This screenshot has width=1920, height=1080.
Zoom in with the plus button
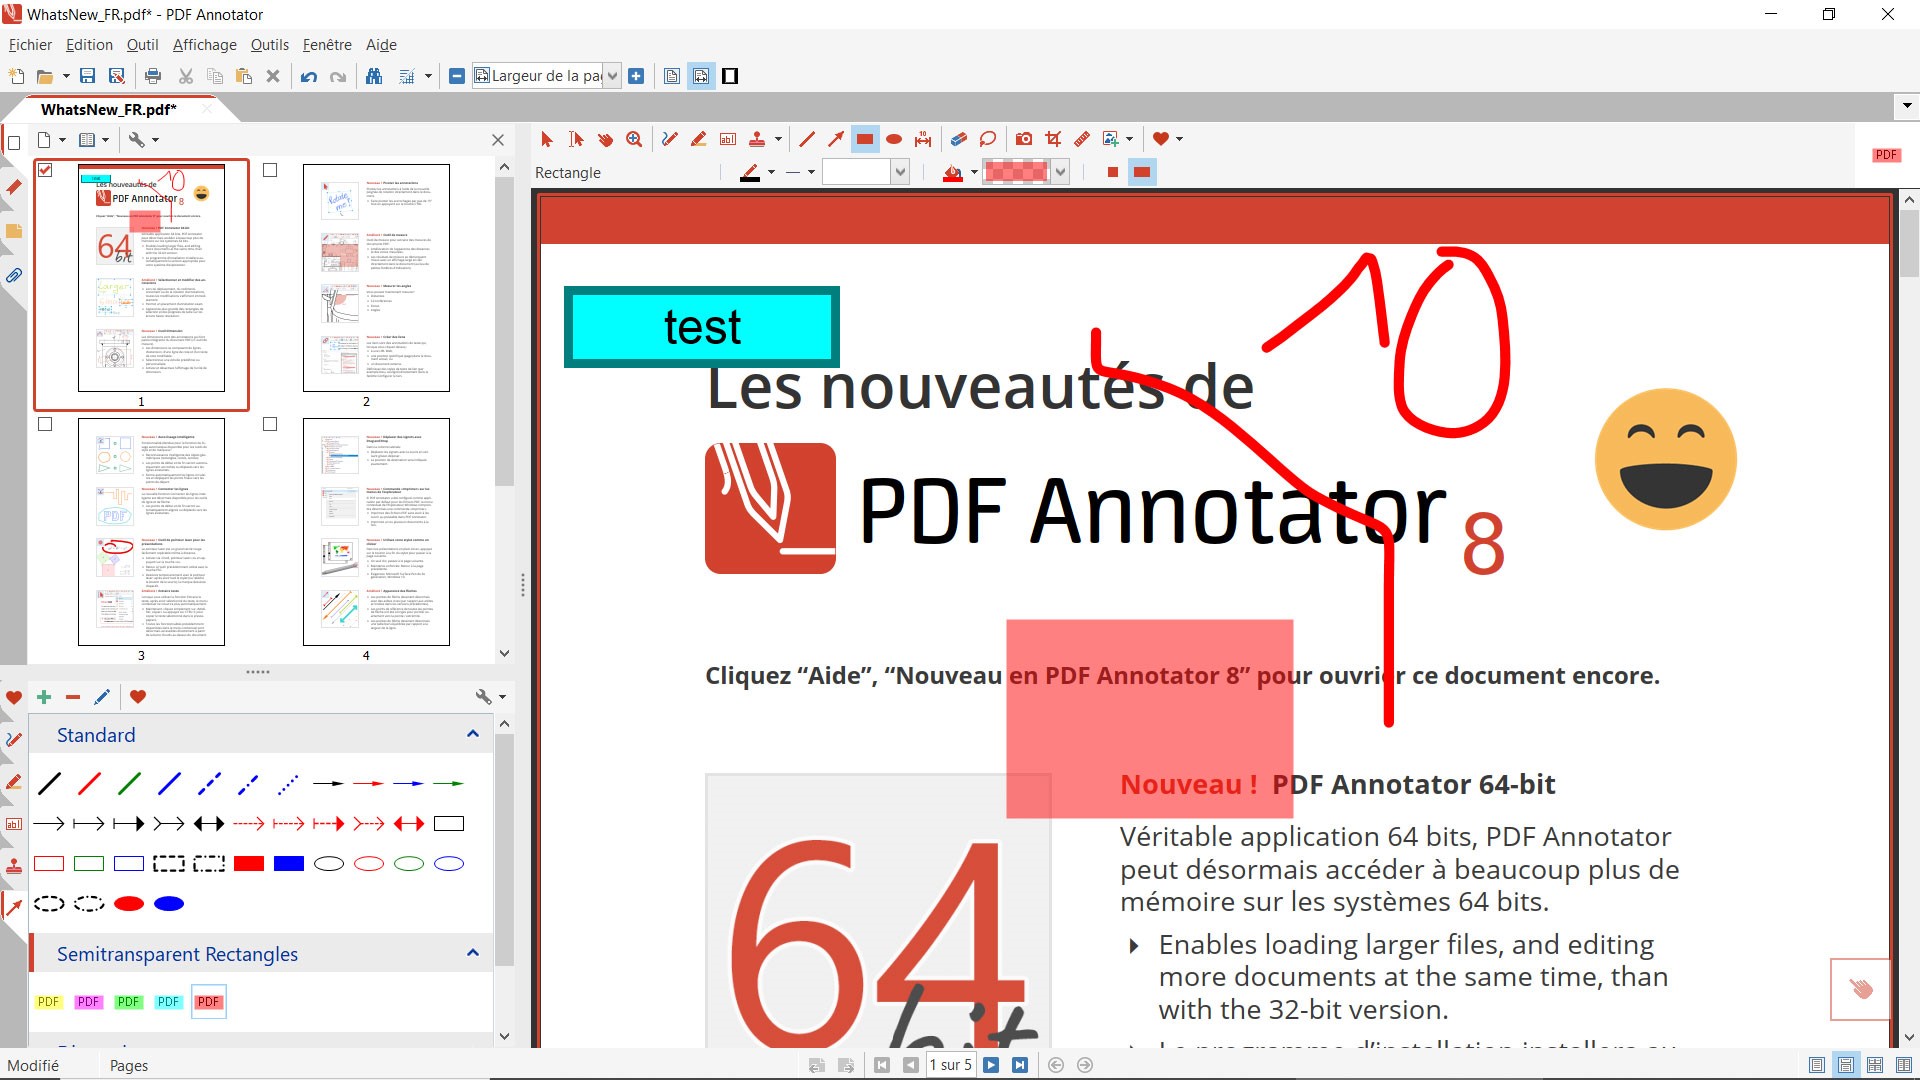(636, 76)
